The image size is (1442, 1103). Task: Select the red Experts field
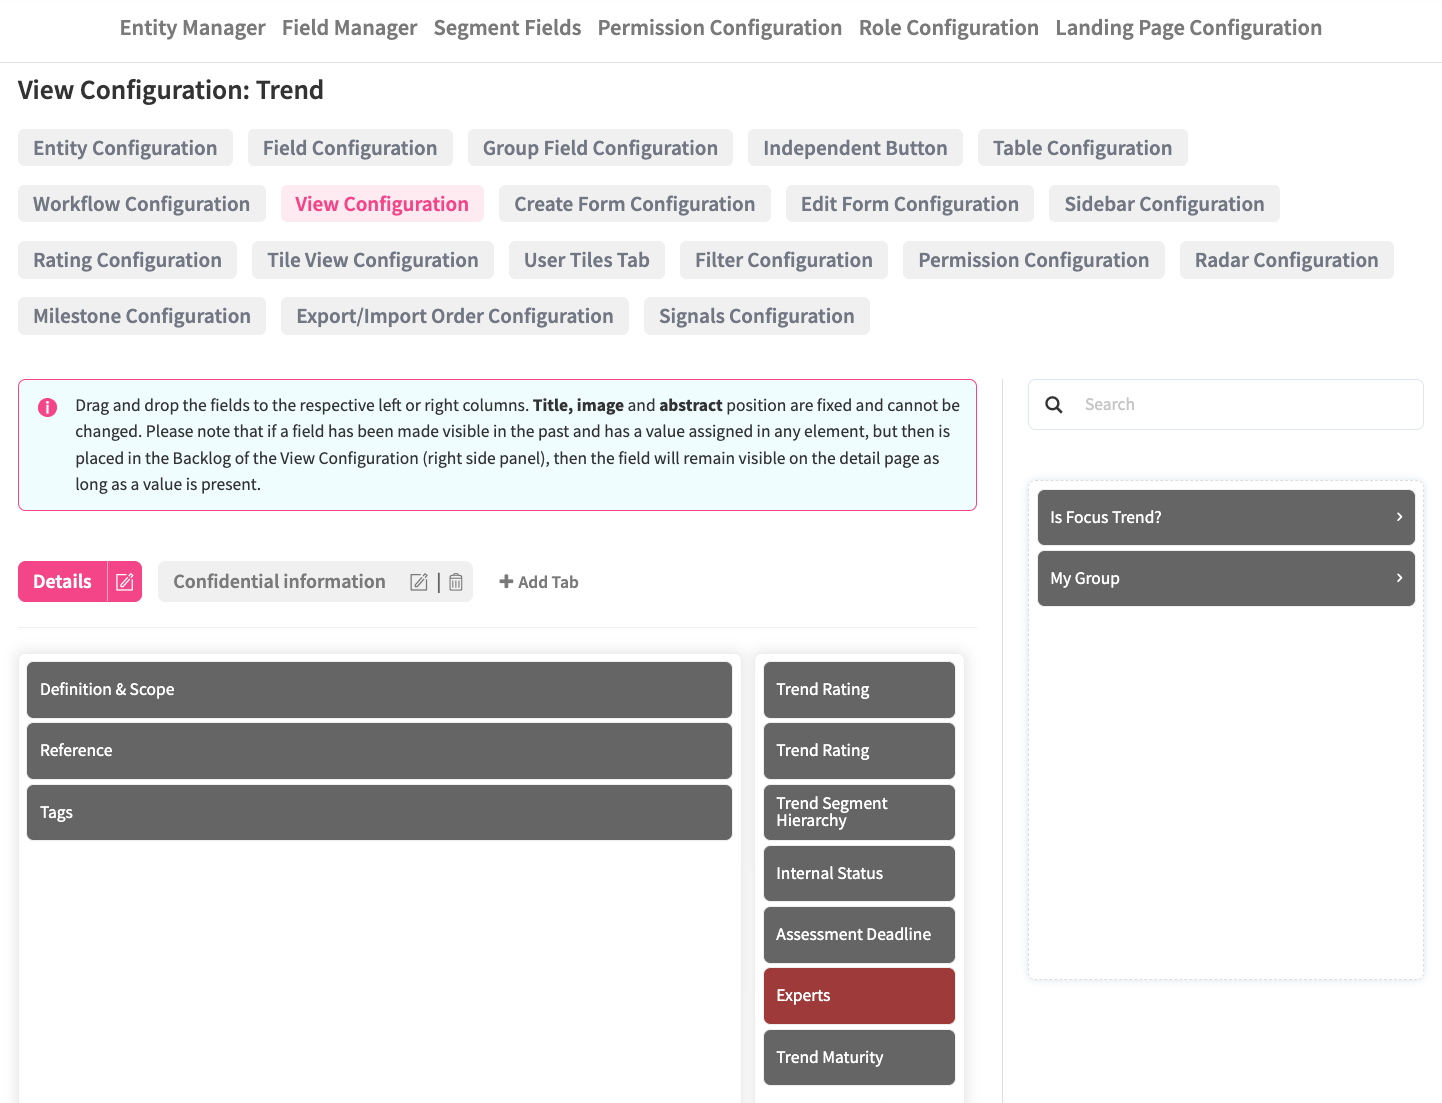(x=859, y=996)
